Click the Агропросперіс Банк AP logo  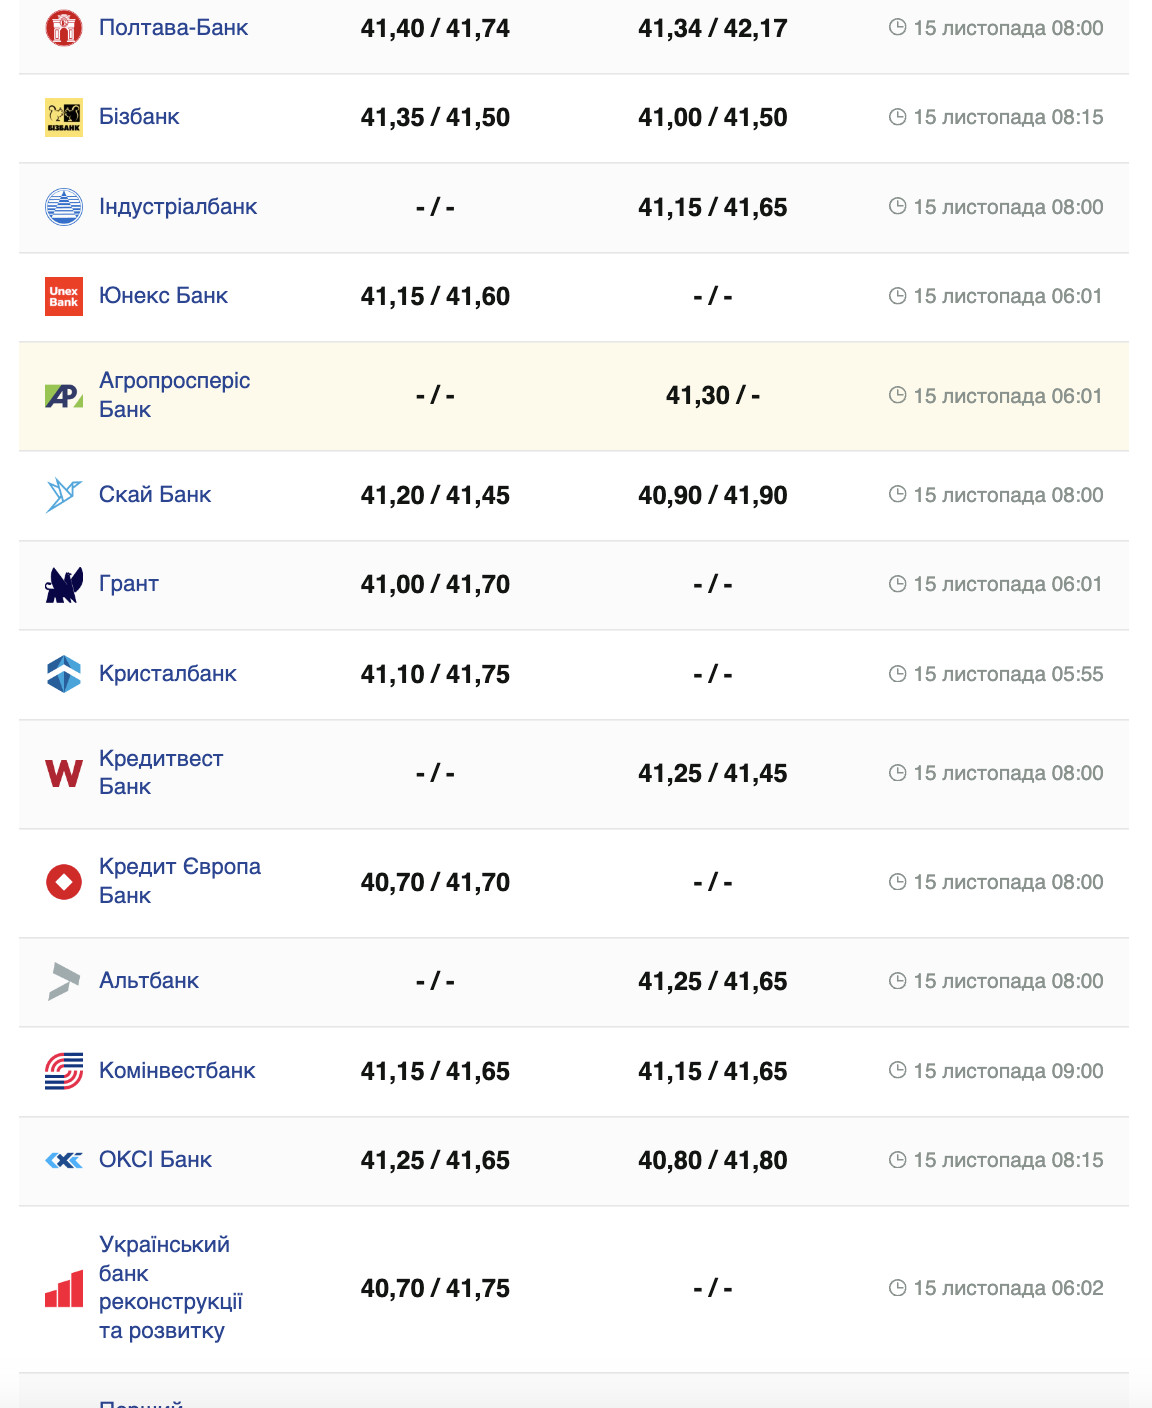click(64, 396)
